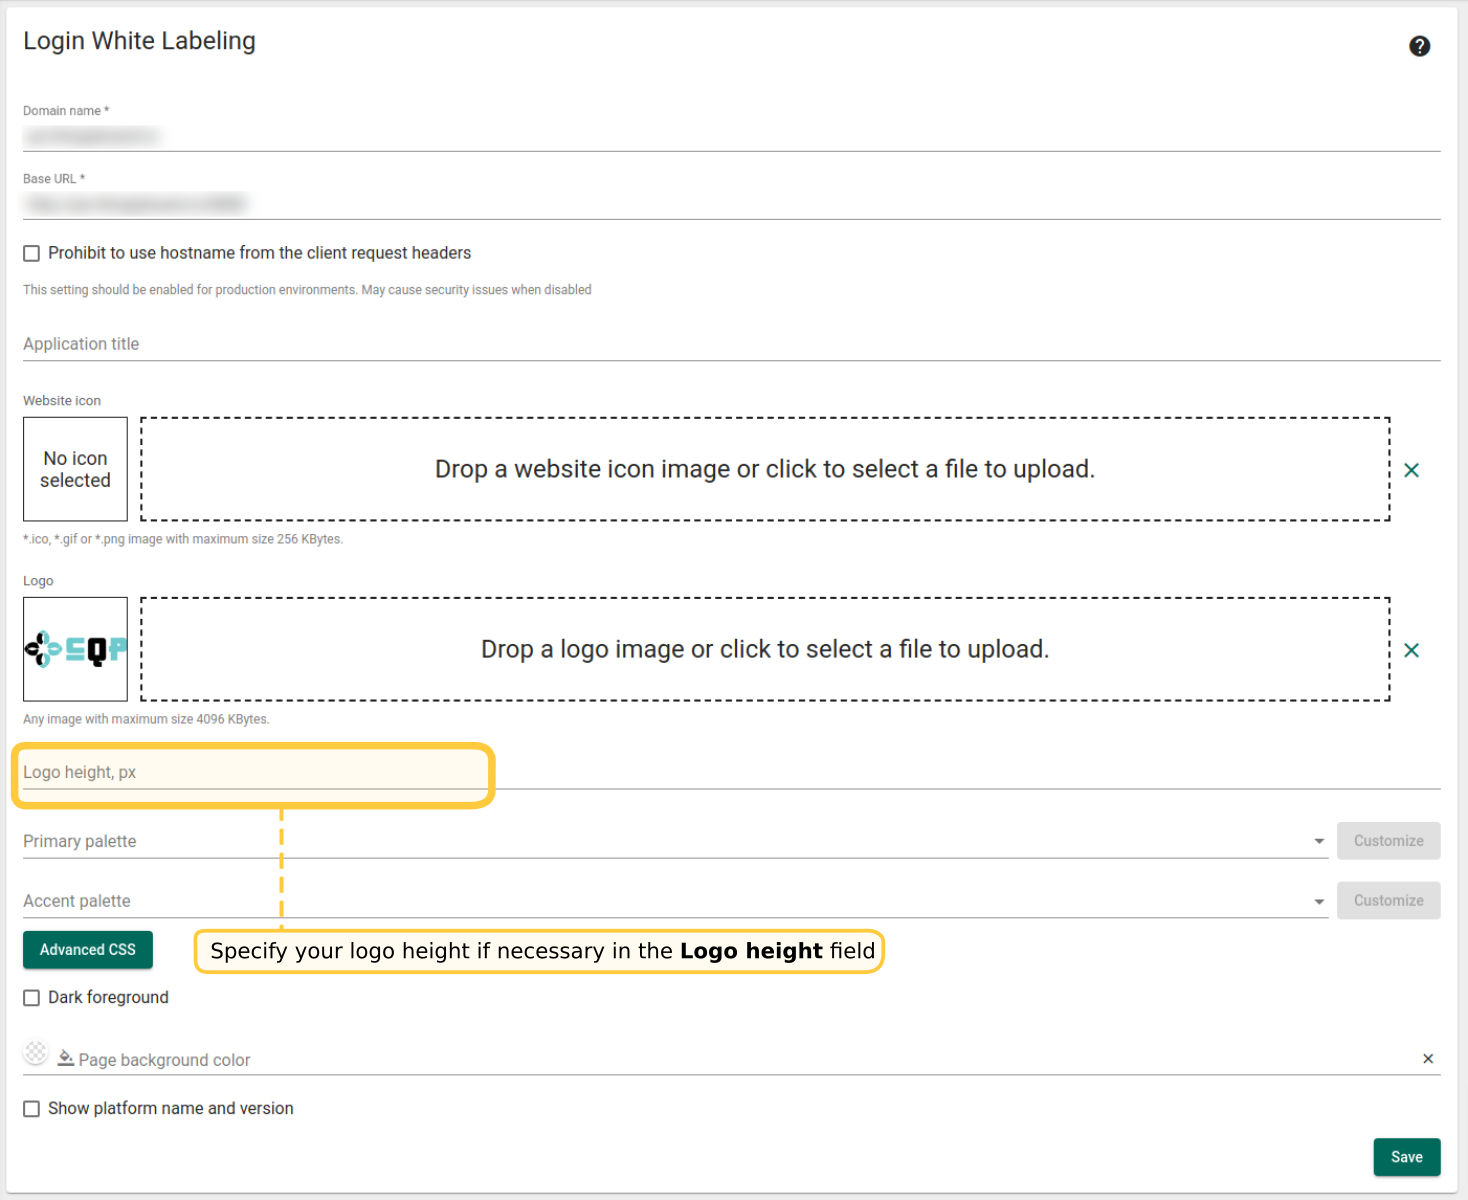The width and height of the screenshot is (1468, 1200).
Task: Open the help question mark icon
Action: pos(1419,46)
